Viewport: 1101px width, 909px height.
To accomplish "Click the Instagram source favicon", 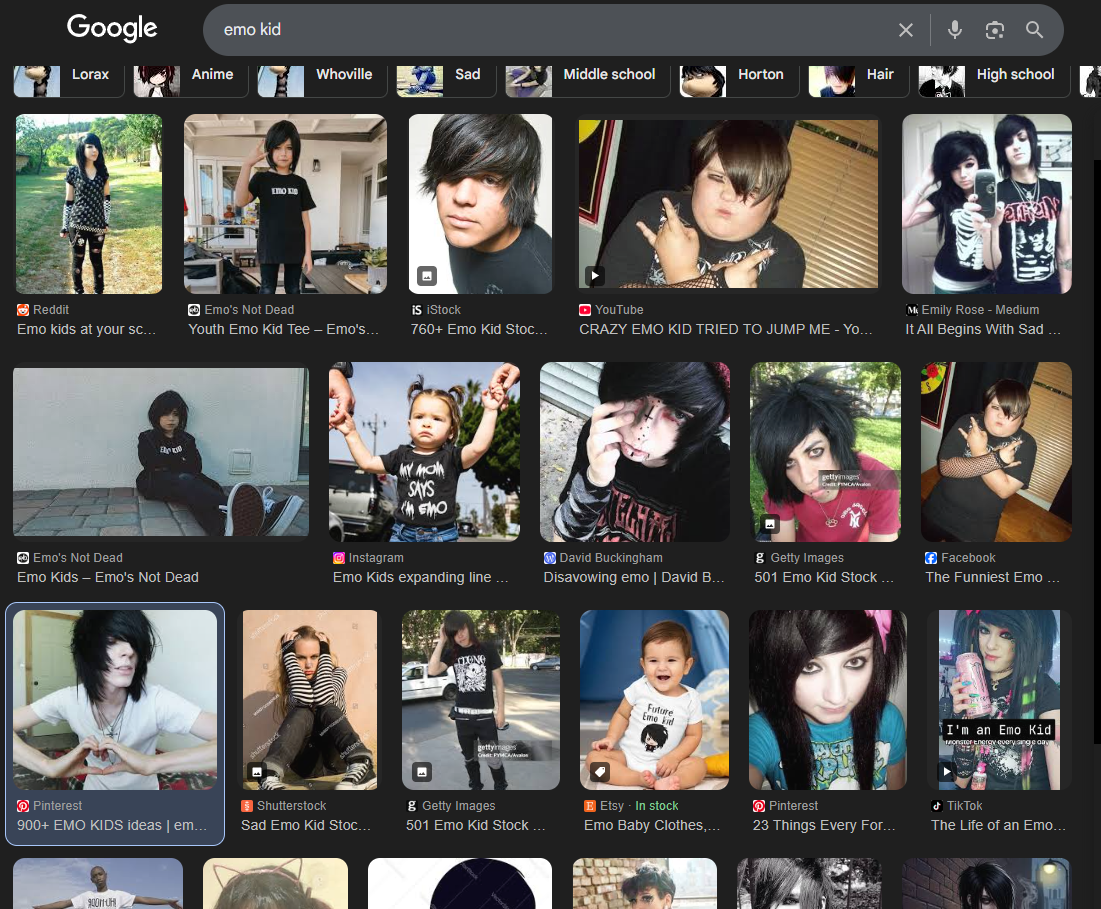I will (339, 558).
